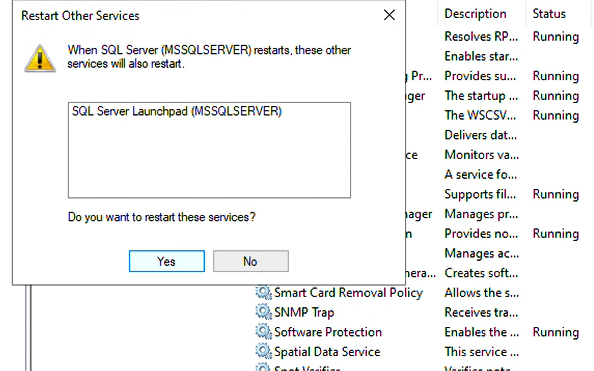Viewport: 594px width, 371px height.
Task: Click Running status beside 'Supports fil...'
Action: point(556,194)
